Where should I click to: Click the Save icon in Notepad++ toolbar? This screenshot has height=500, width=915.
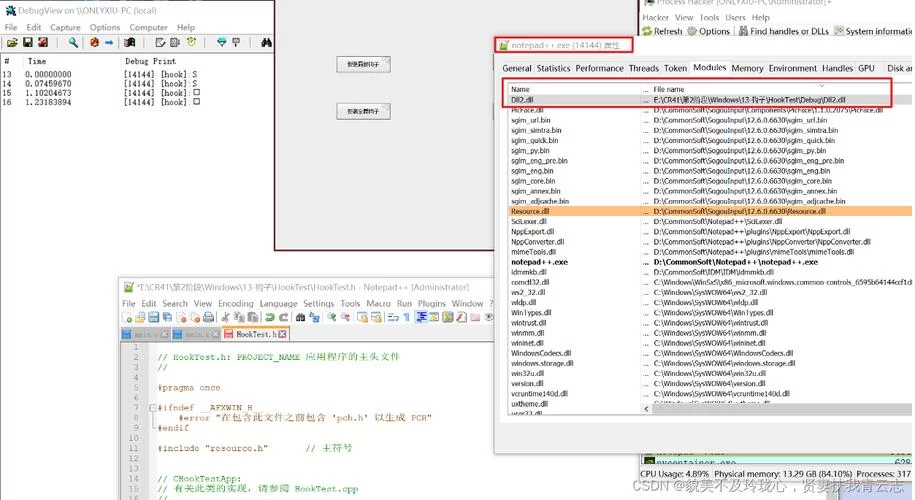(153, 317)
